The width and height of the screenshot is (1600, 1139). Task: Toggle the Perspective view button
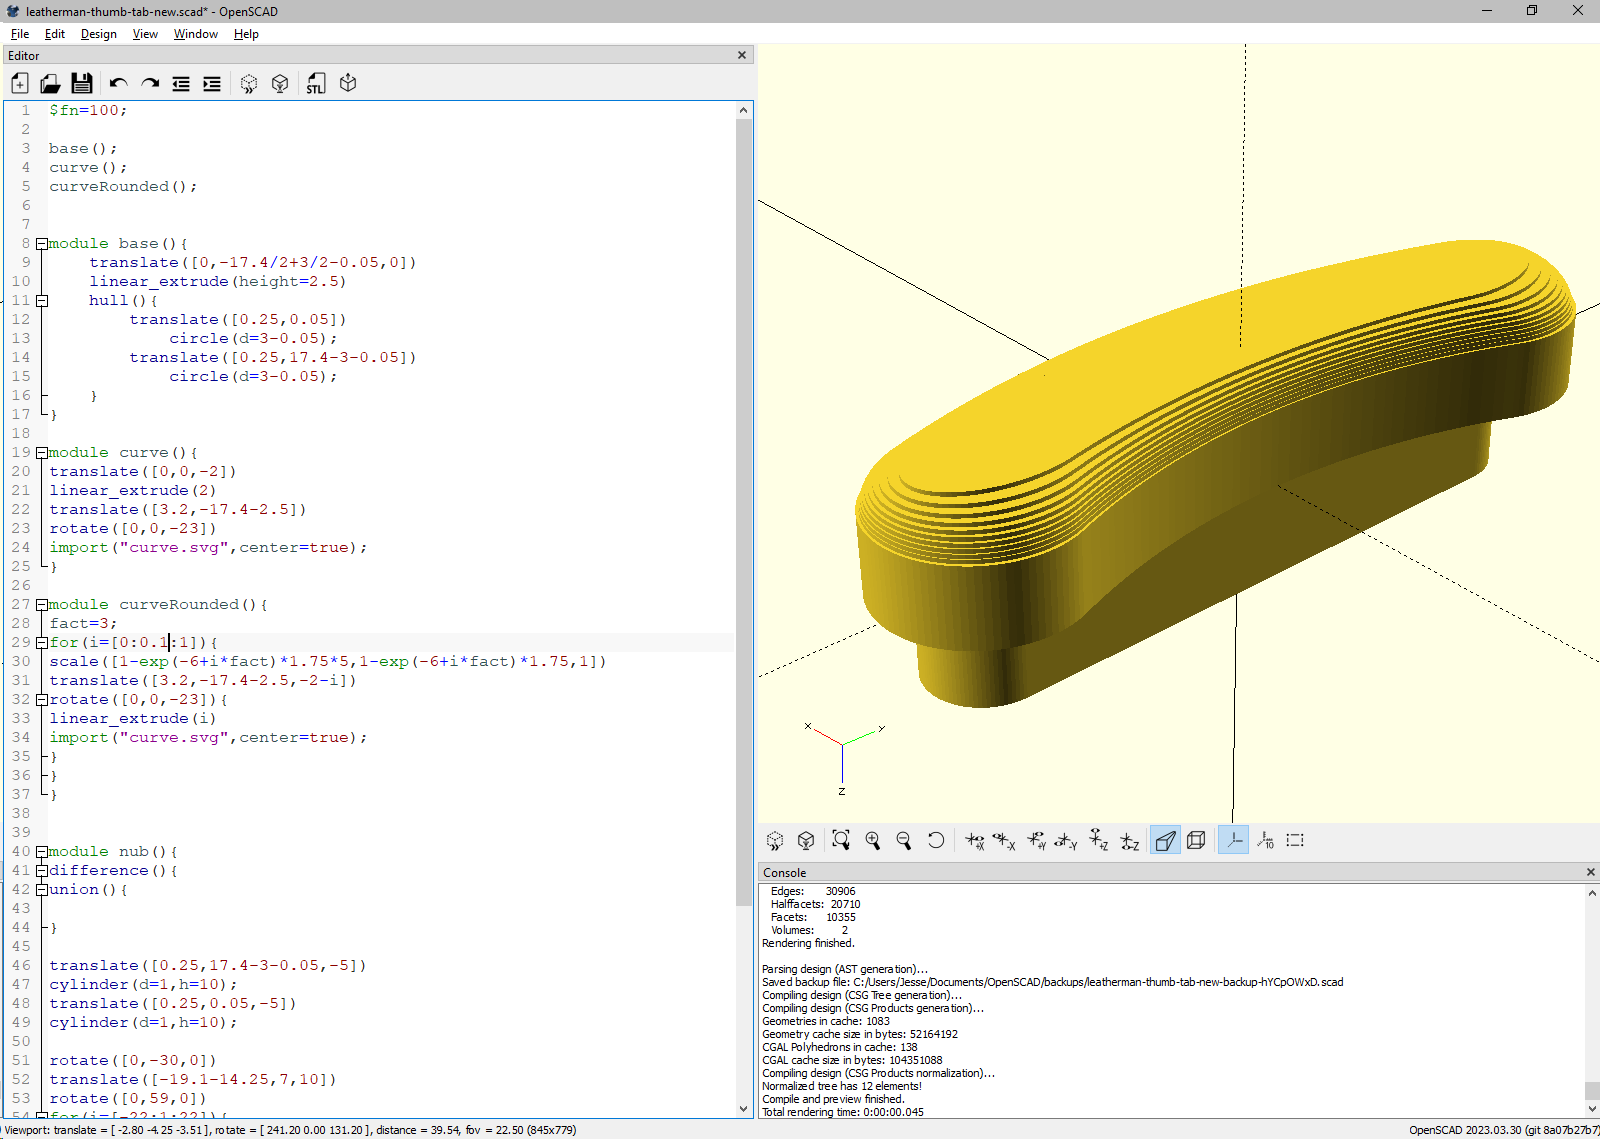(x=1165, y=841)
